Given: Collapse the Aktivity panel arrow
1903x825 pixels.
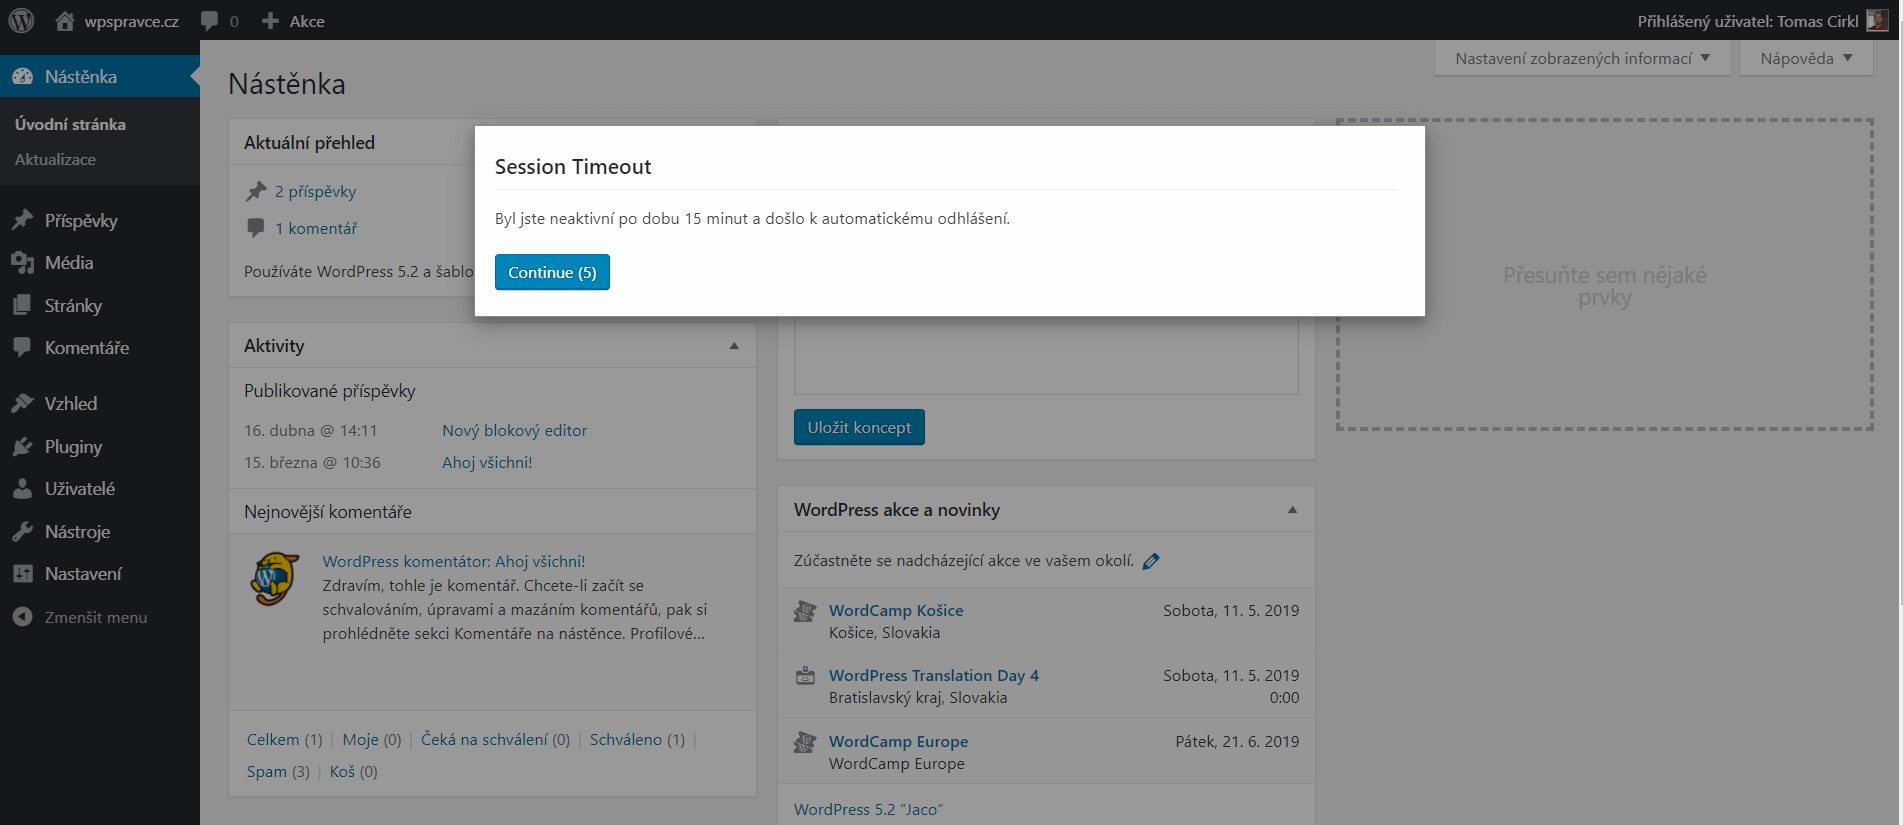Looking at the screenshot, I should tap(734, 346).
